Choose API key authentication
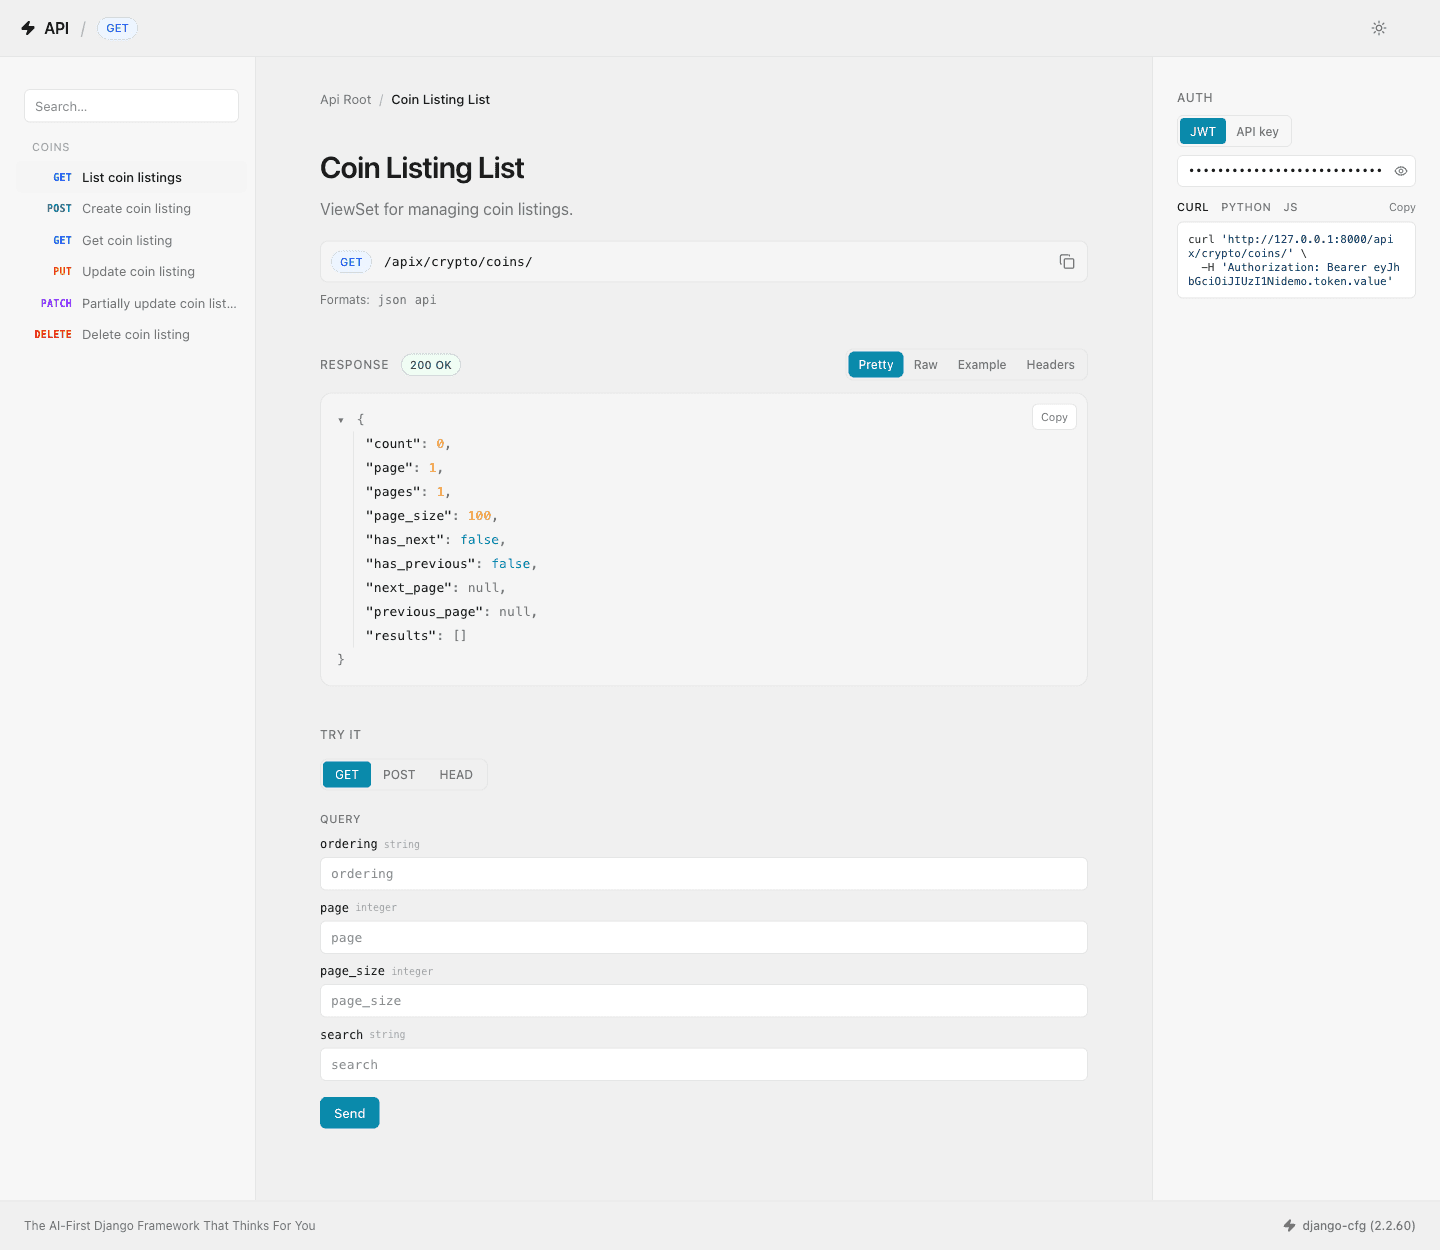 pos(1257,132)
